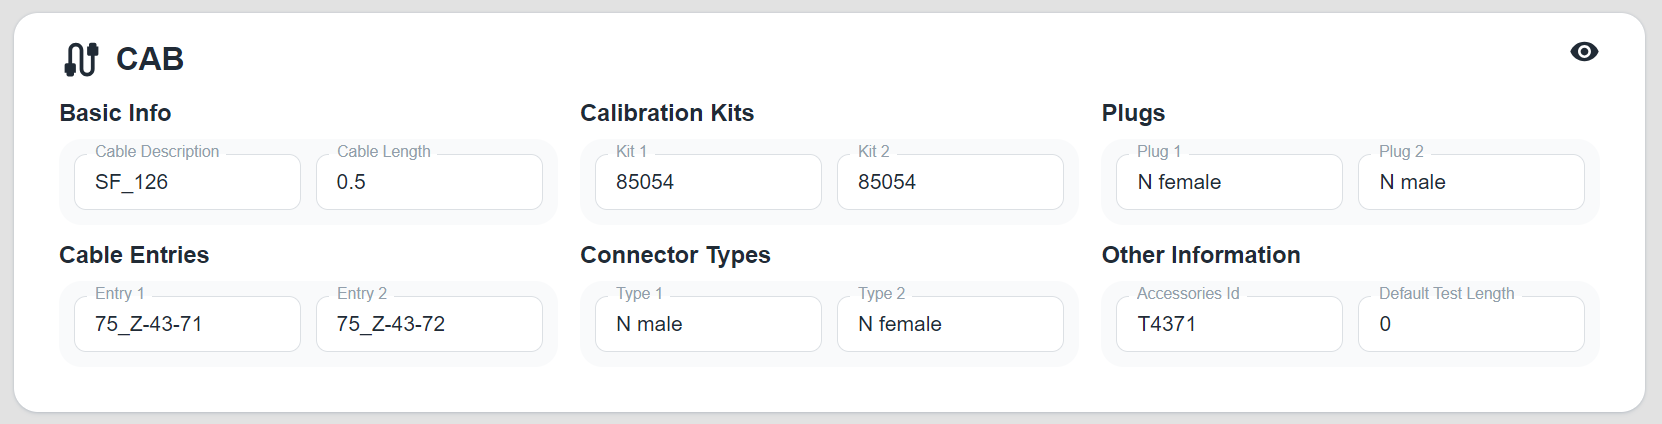Image resolution: width=1662 pixels, height=424 pixels.
Task: Click the Plugs section heading
Action: [x=1133, y=113]
